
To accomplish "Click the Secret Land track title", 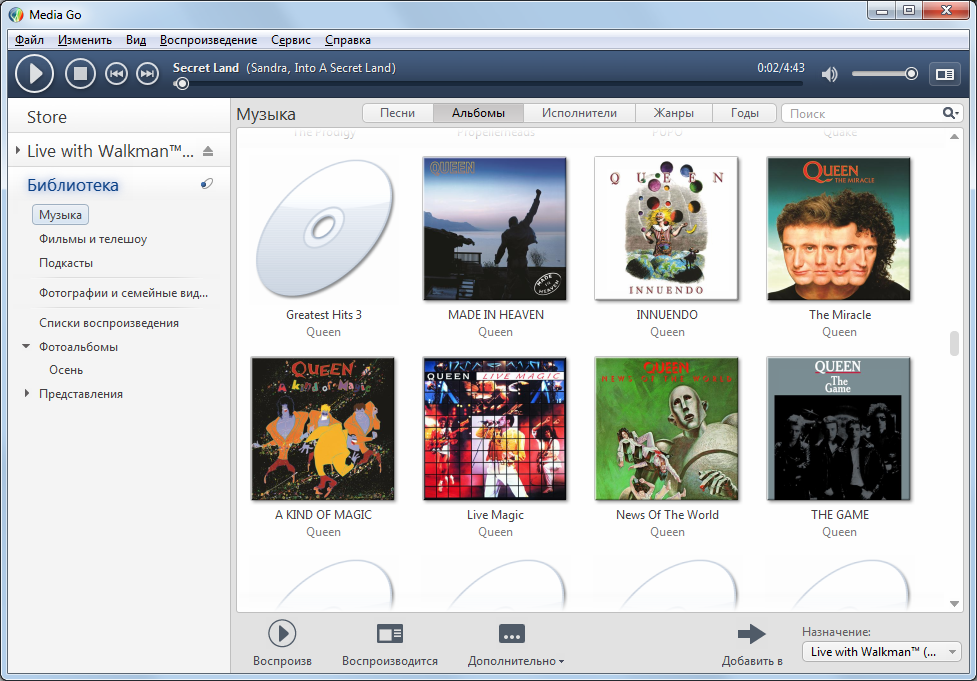I will (x=206, y=68).
